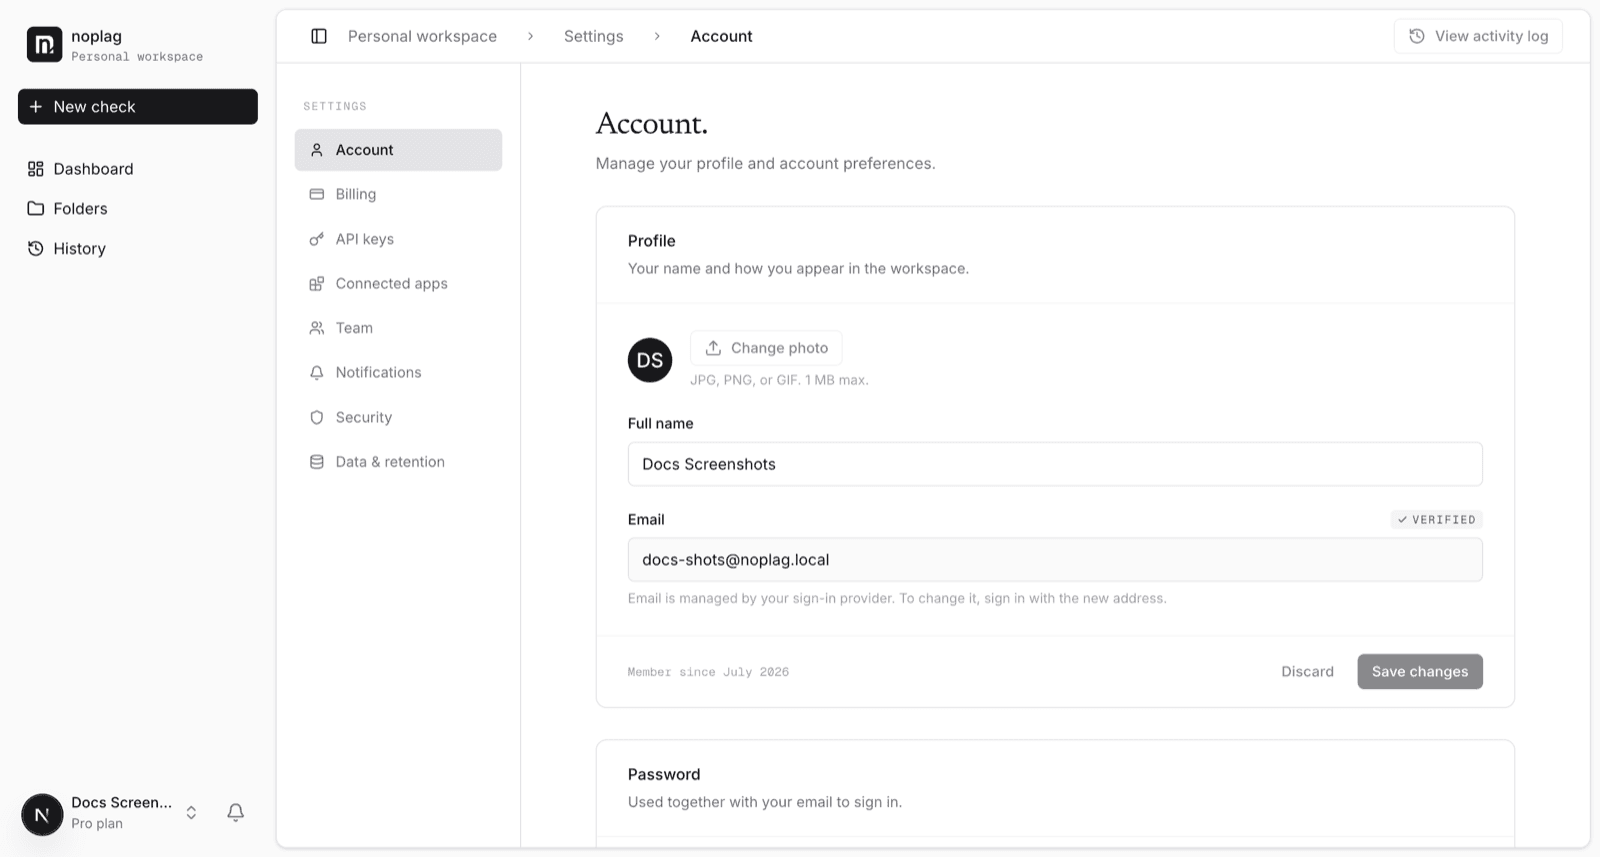The width and height of the screenshot is (1600, 857).
Task: Toggle the sidebar panel icon
Action: tap(319, 36)
